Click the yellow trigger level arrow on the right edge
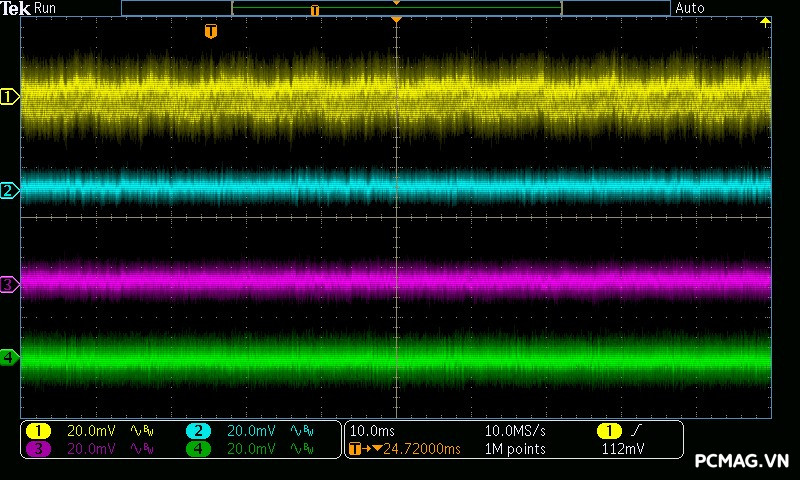Screen dimensions: 800x480 (766, 22)
